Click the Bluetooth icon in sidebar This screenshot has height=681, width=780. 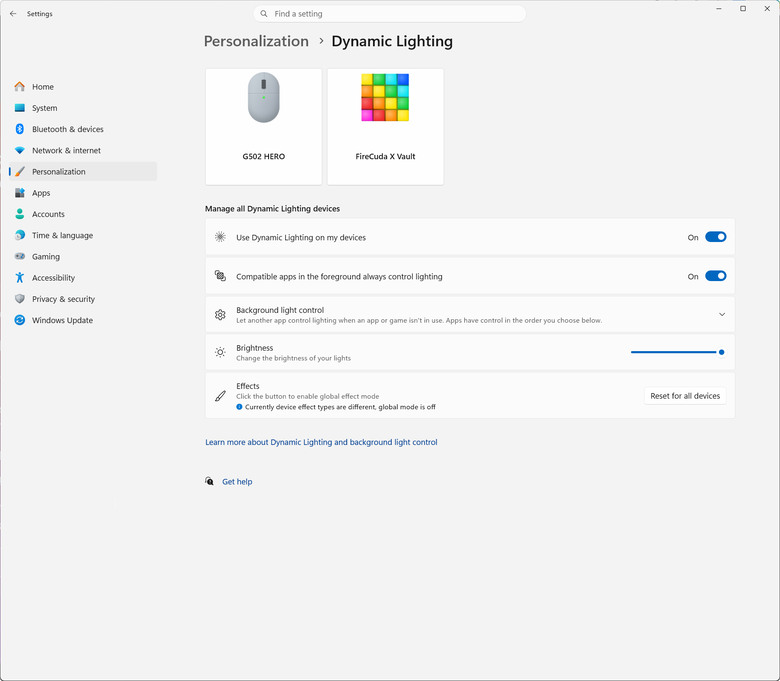pos(19,129)
